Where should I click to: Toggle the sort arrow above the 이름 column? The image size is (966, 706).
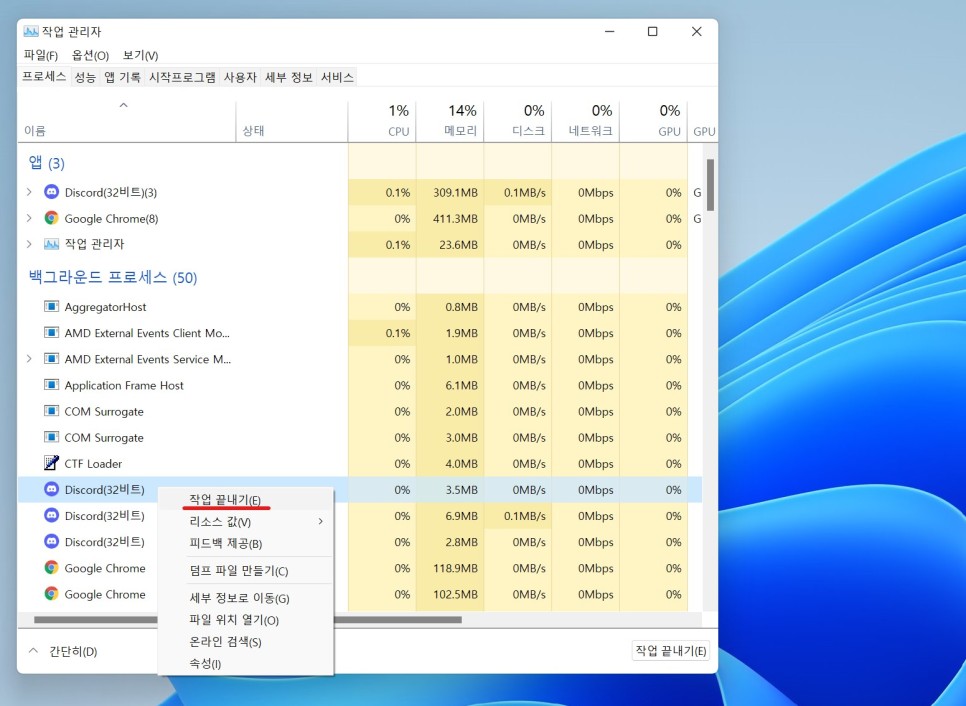123,105
